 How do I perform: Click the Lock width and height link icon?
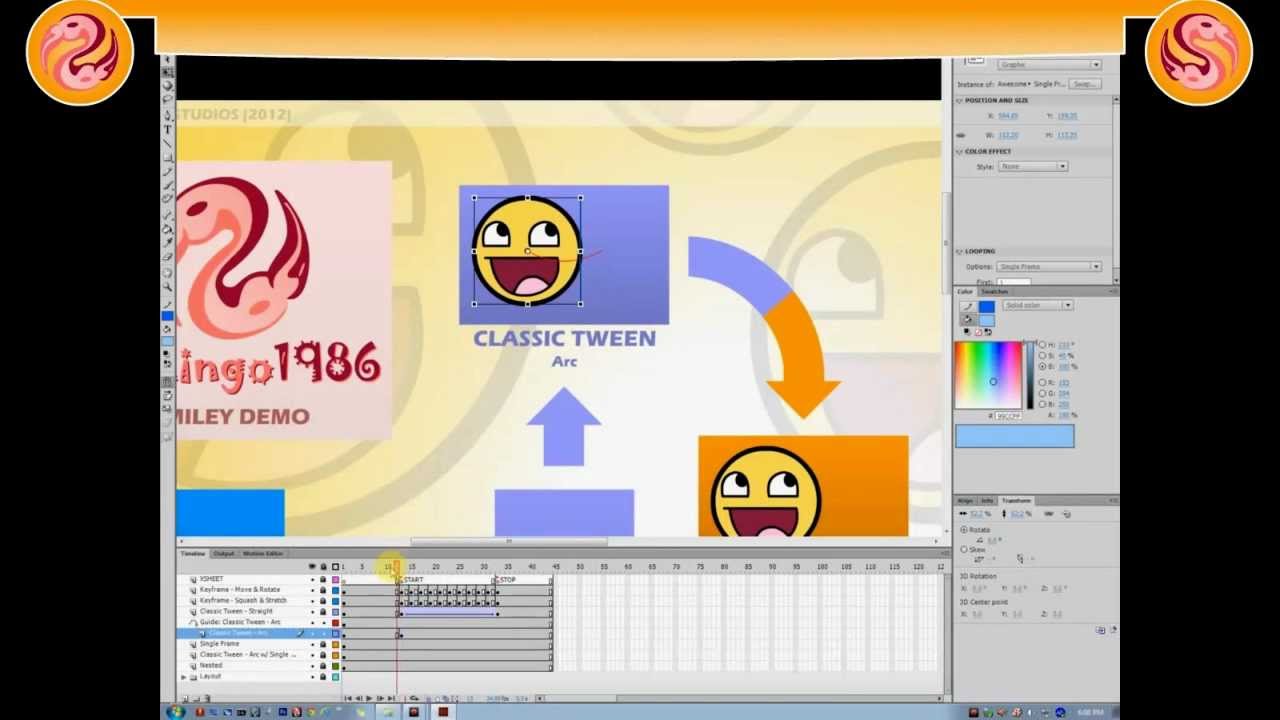(x=962, y=135)
